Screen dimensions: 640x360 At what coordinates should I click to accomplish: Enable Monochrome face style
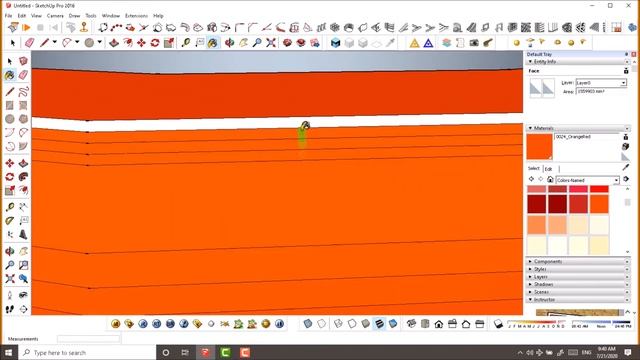(x=393, y=324)
